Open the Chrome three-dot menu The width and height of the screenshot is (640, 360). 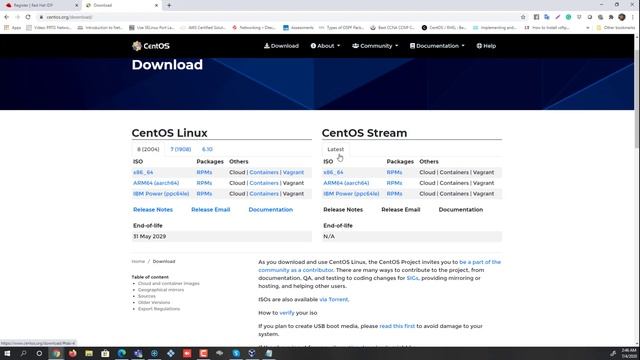[633, 17]
